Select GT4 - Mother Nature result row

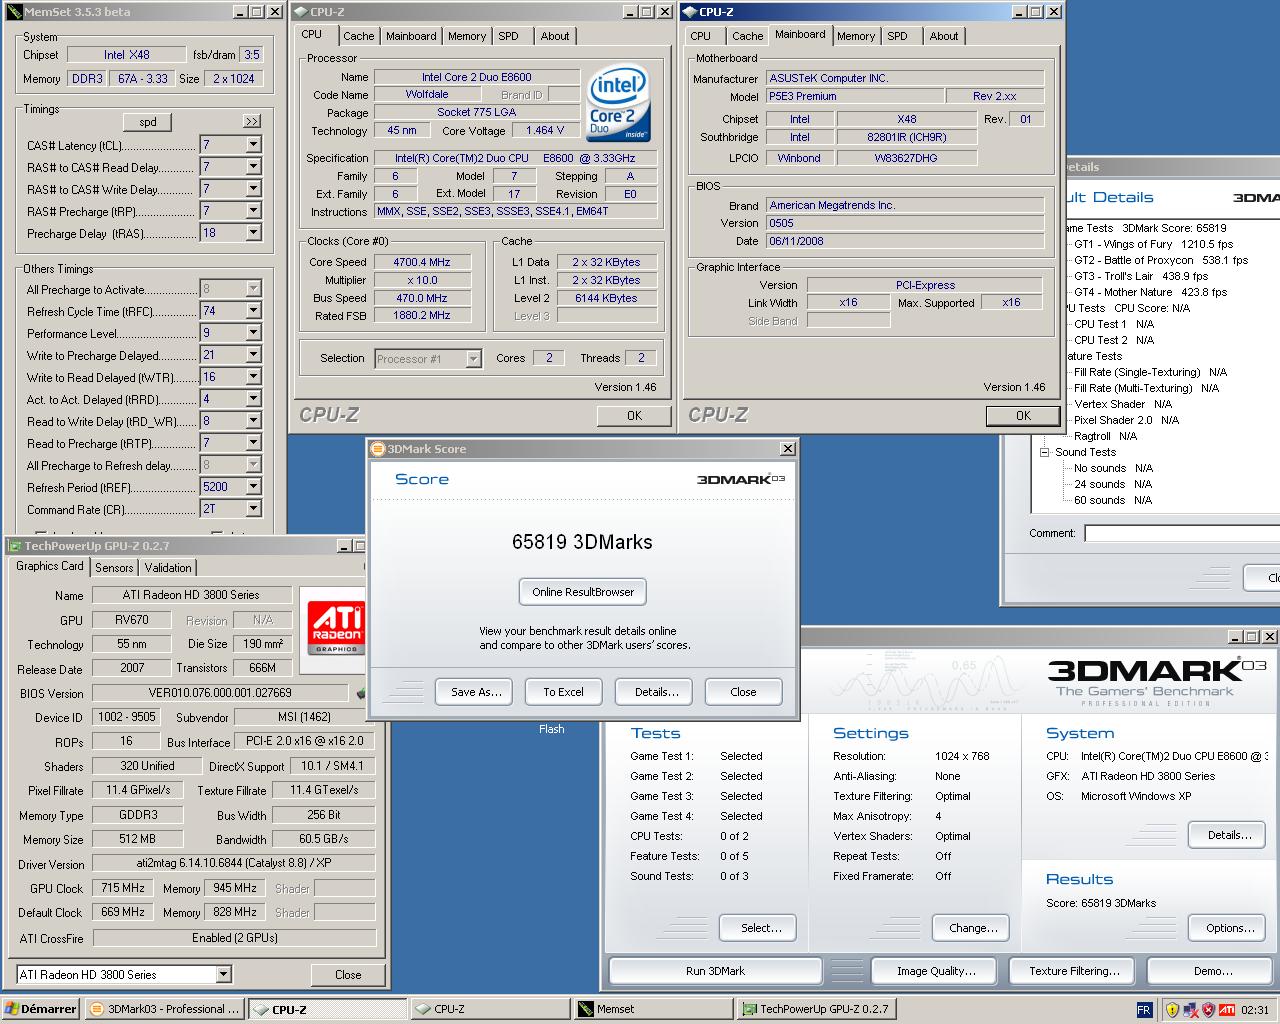(x=1150, y=292)
